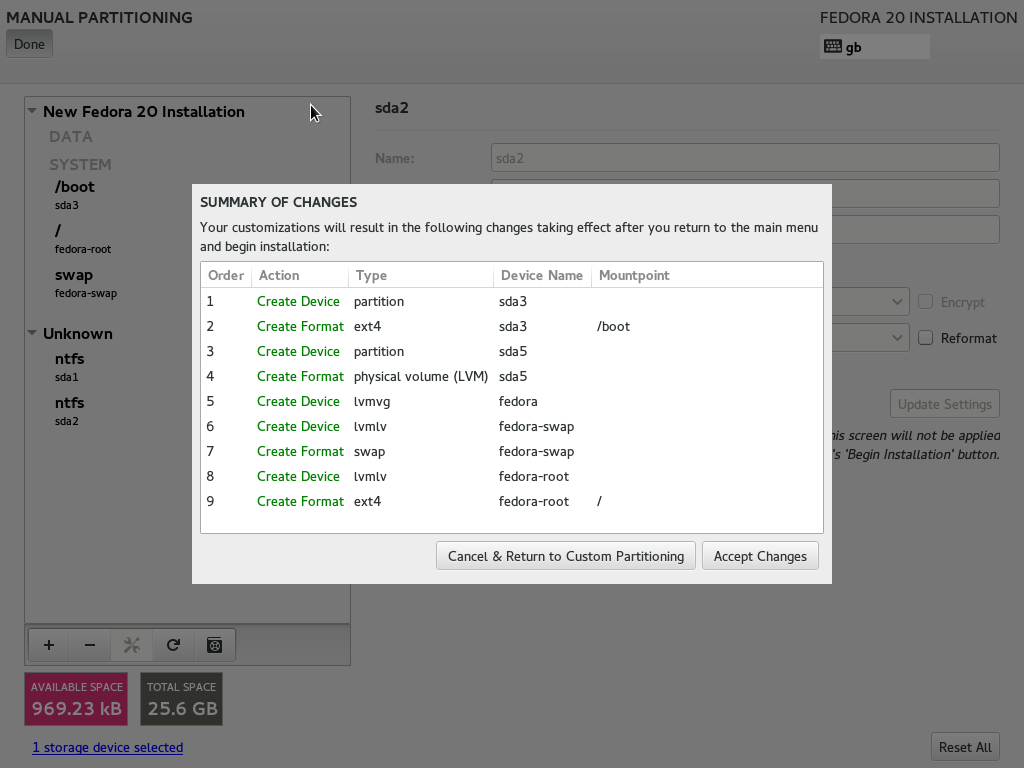Open the 1 storage device selected link
This screenshot has height=768, width=1024.
click(x=108, y=747)
